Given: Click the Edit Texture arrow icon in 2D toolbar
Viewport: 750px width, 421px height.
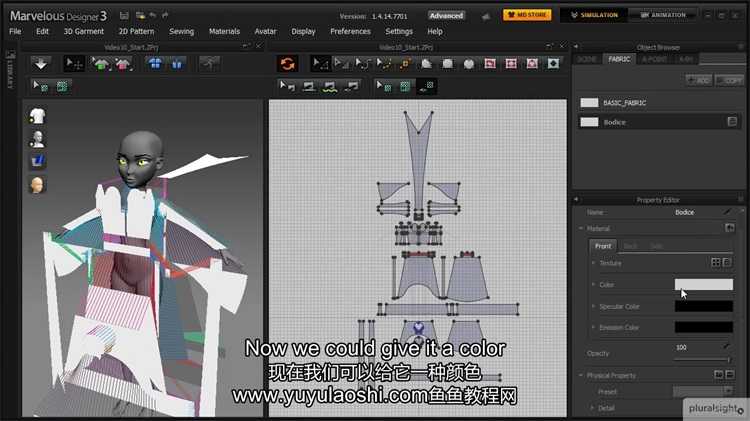Looking at the screenshot, I should [x=384, y=86].
